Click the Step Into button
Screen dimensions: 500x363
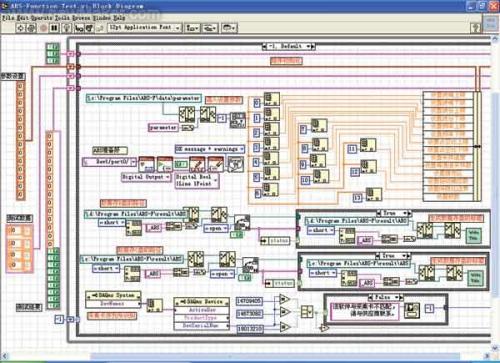tap(79, 28)
